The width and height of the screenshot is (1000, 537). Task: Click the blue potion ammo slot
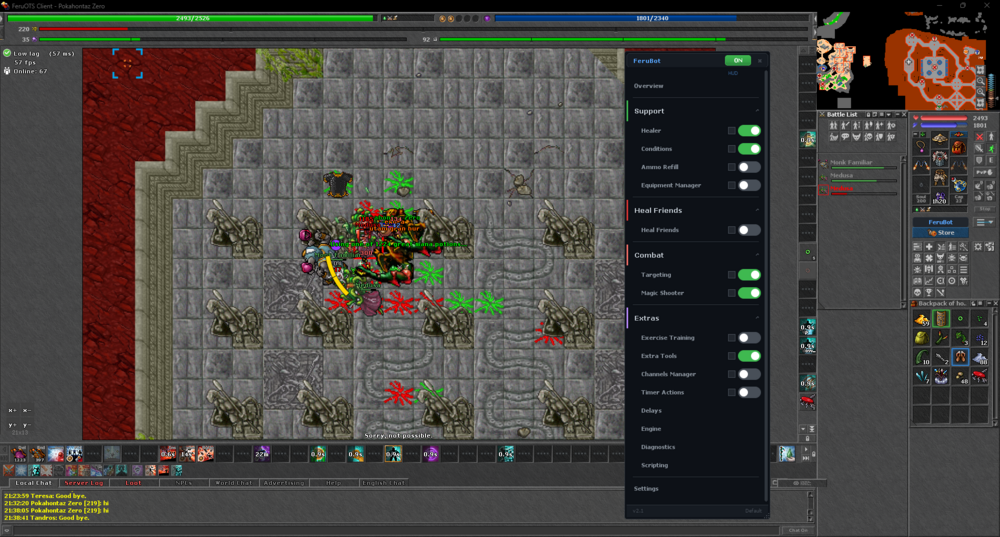tap(959, 184)
